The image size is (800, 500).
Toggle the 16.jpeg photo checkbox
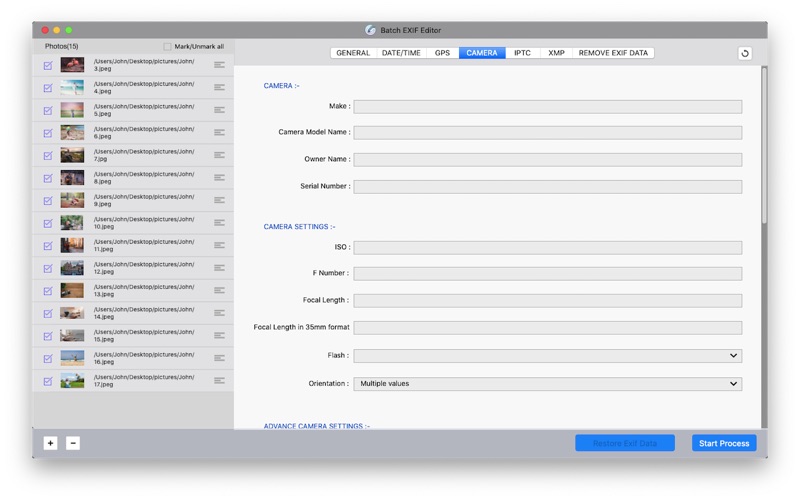(x=48, y=359)
